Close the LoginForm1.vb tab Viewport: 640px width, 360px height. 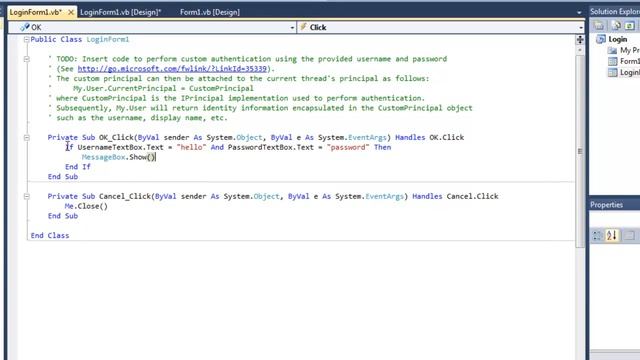tap(71, 12)
